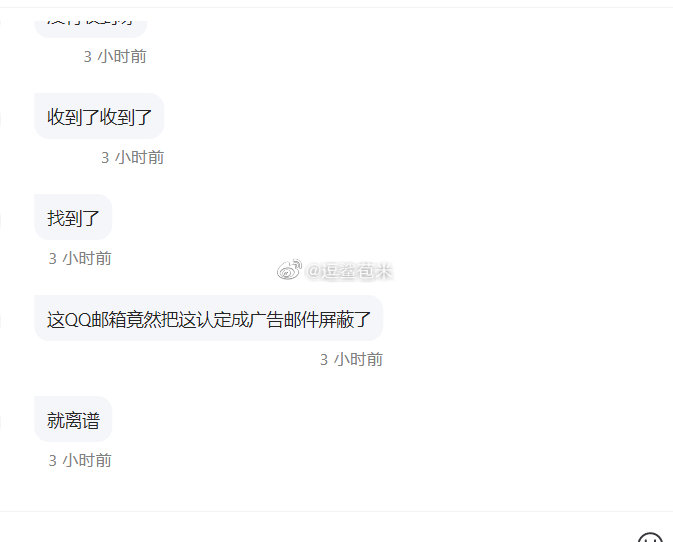Select the 就离谱 message bubble
Image resolution: width=673 pixels, height=542 pixels.
tap(73, 419)
